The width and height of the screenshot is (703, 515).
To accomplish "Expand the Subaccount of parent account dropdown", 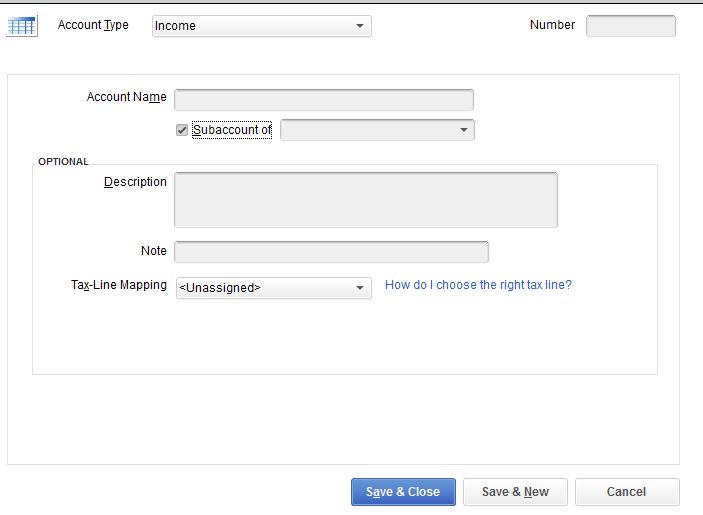I will [x=377, y=130].
